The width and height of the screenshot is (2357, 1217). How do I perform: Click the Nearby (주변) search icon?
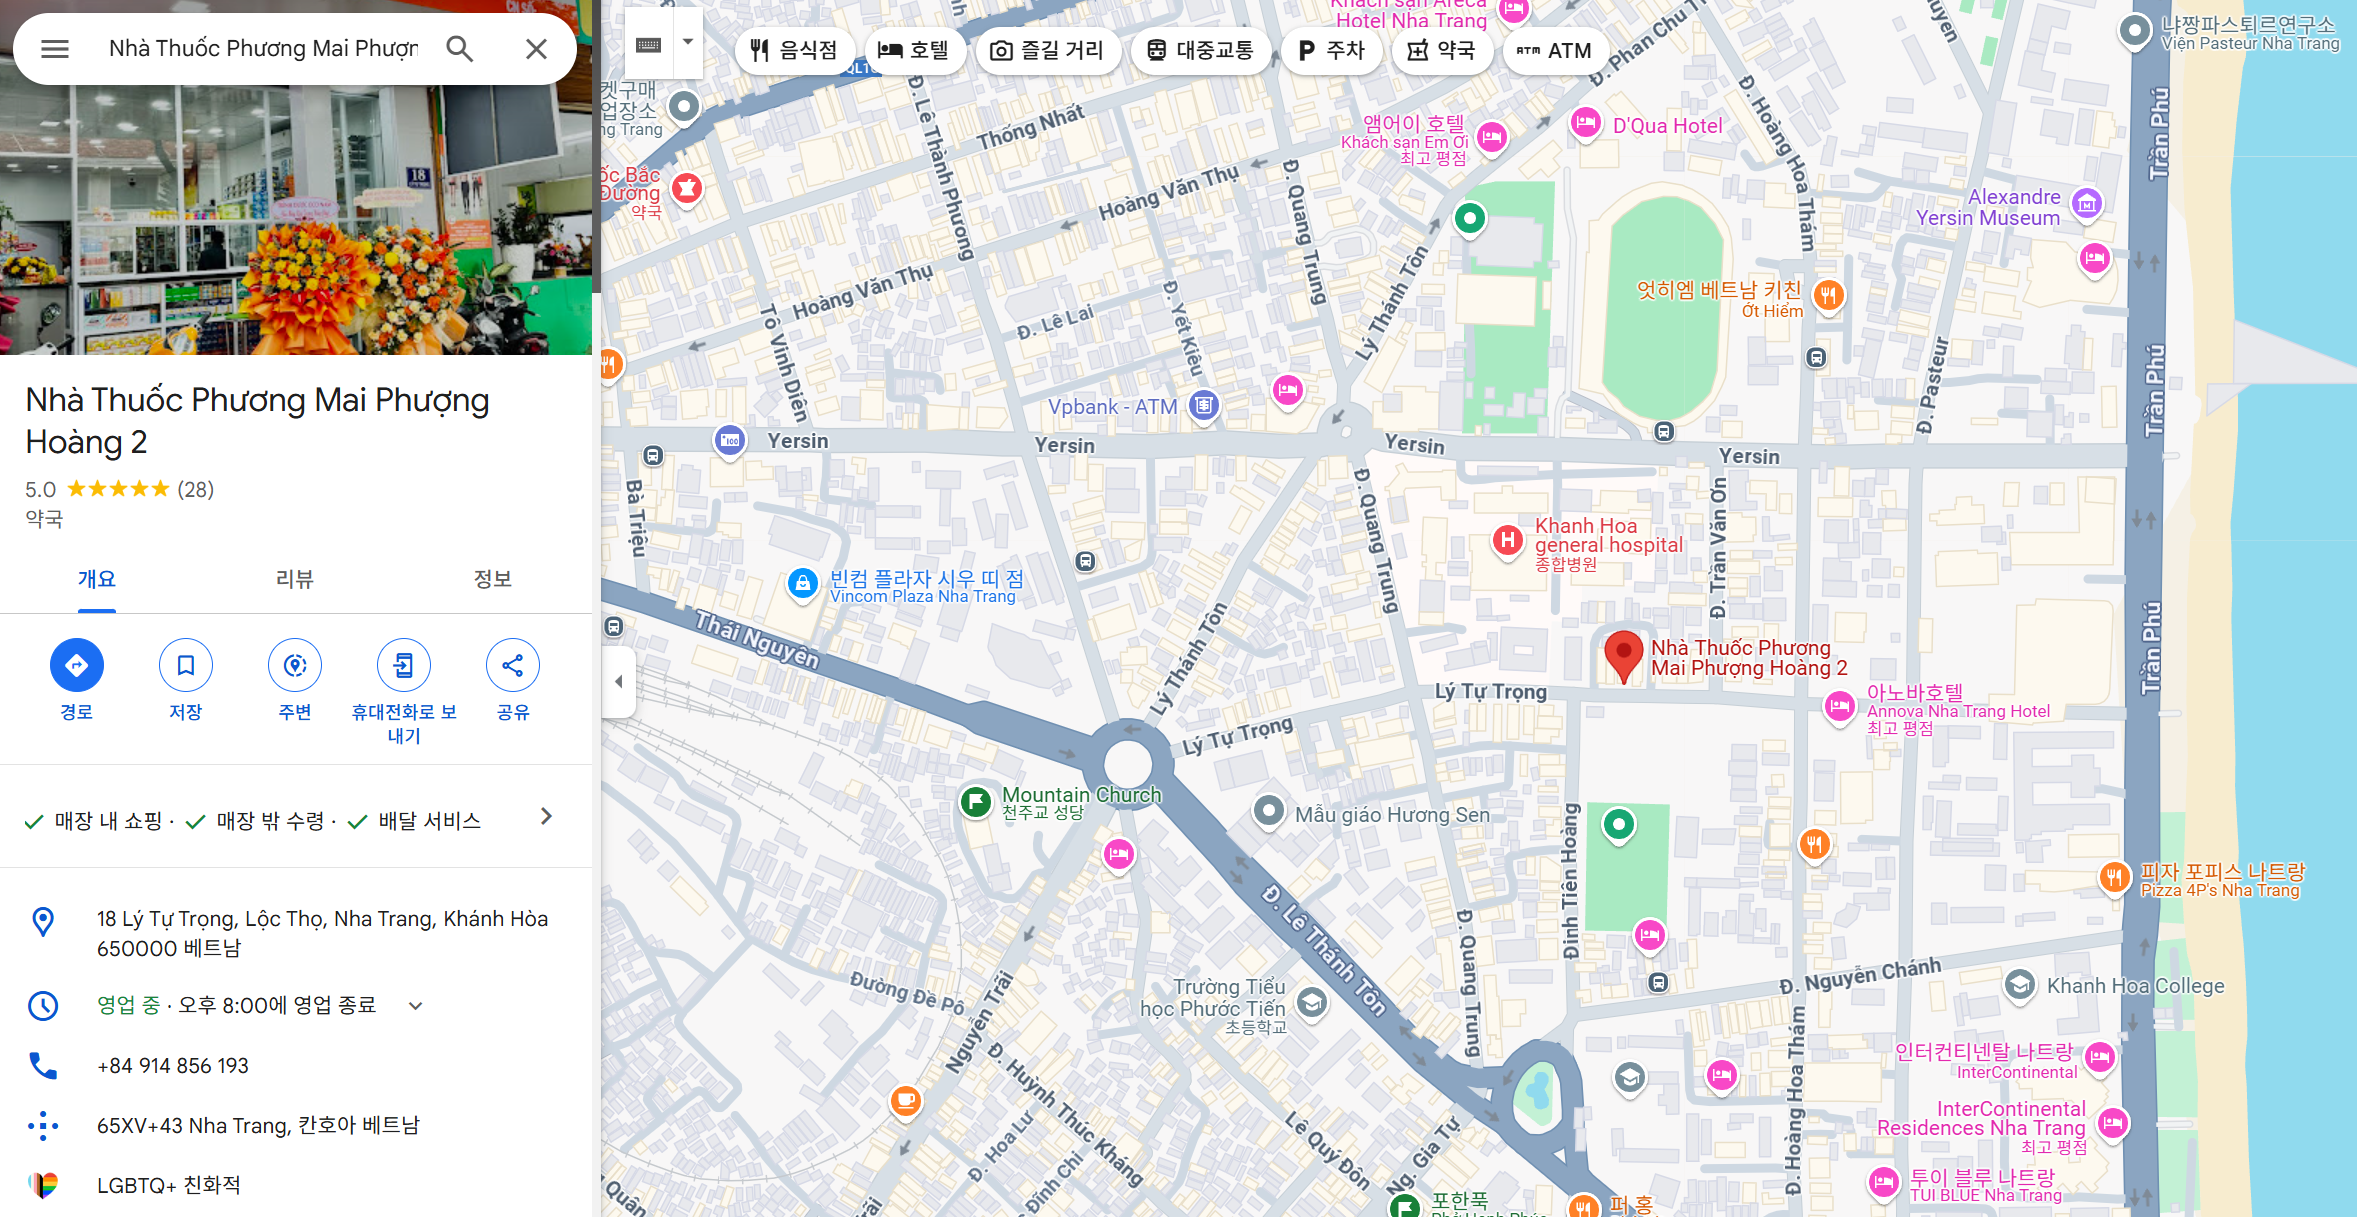(295, 665)
